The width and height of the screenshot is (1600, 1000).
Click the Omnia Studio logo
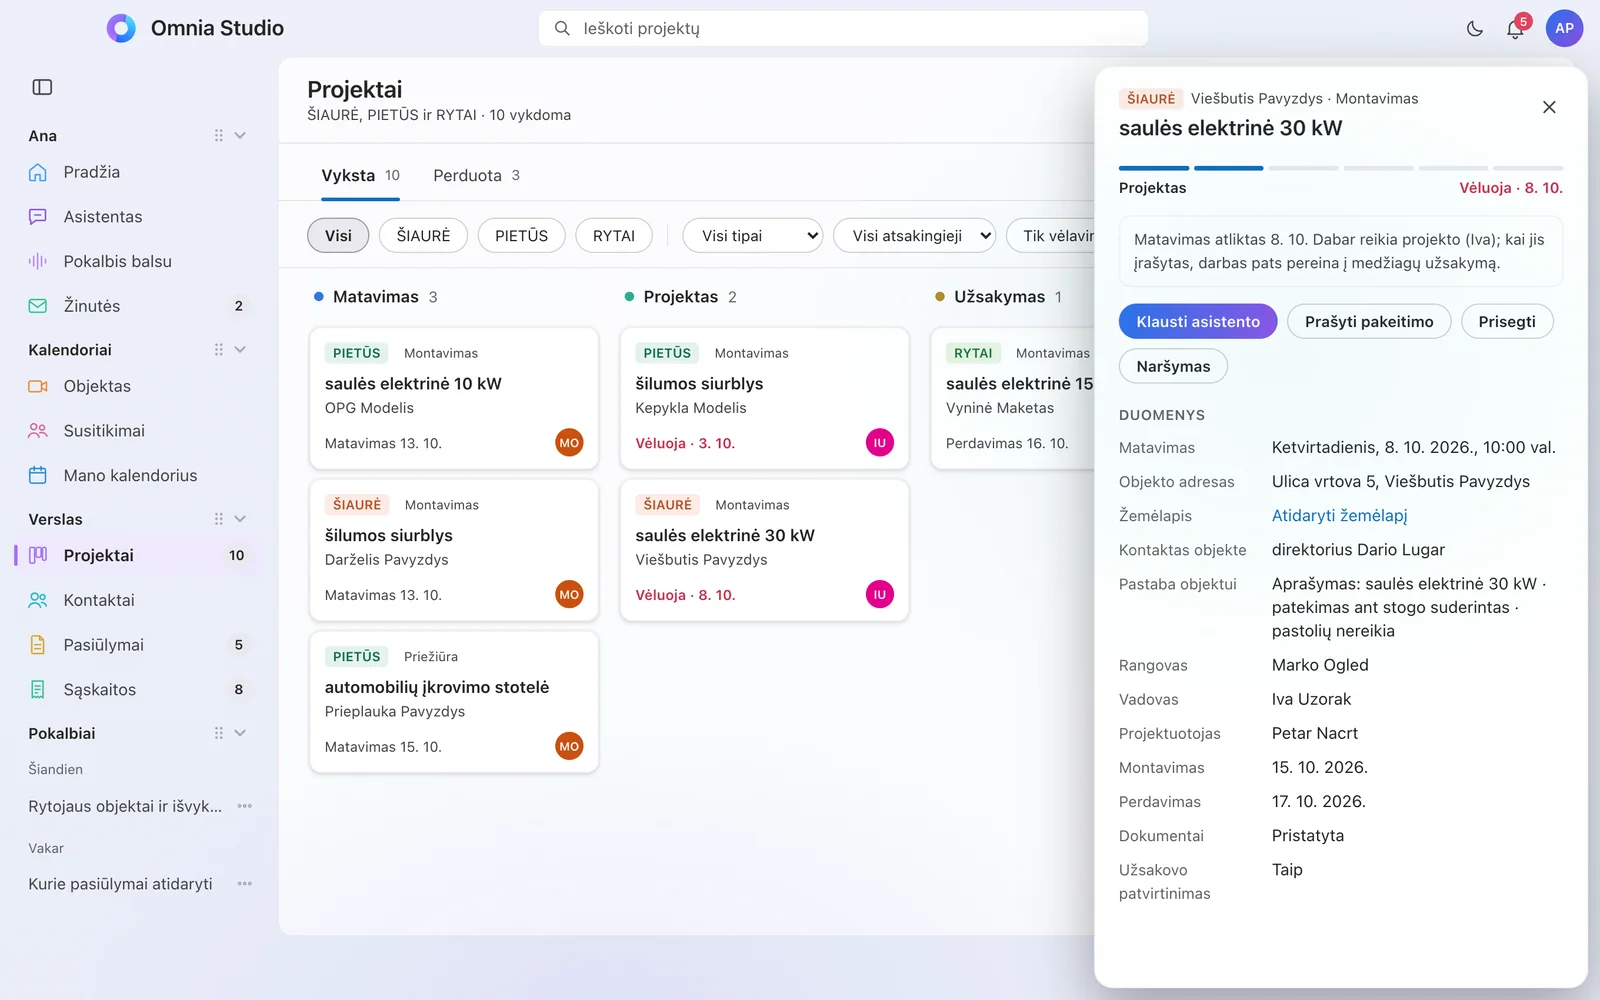[x=121, y=28]
